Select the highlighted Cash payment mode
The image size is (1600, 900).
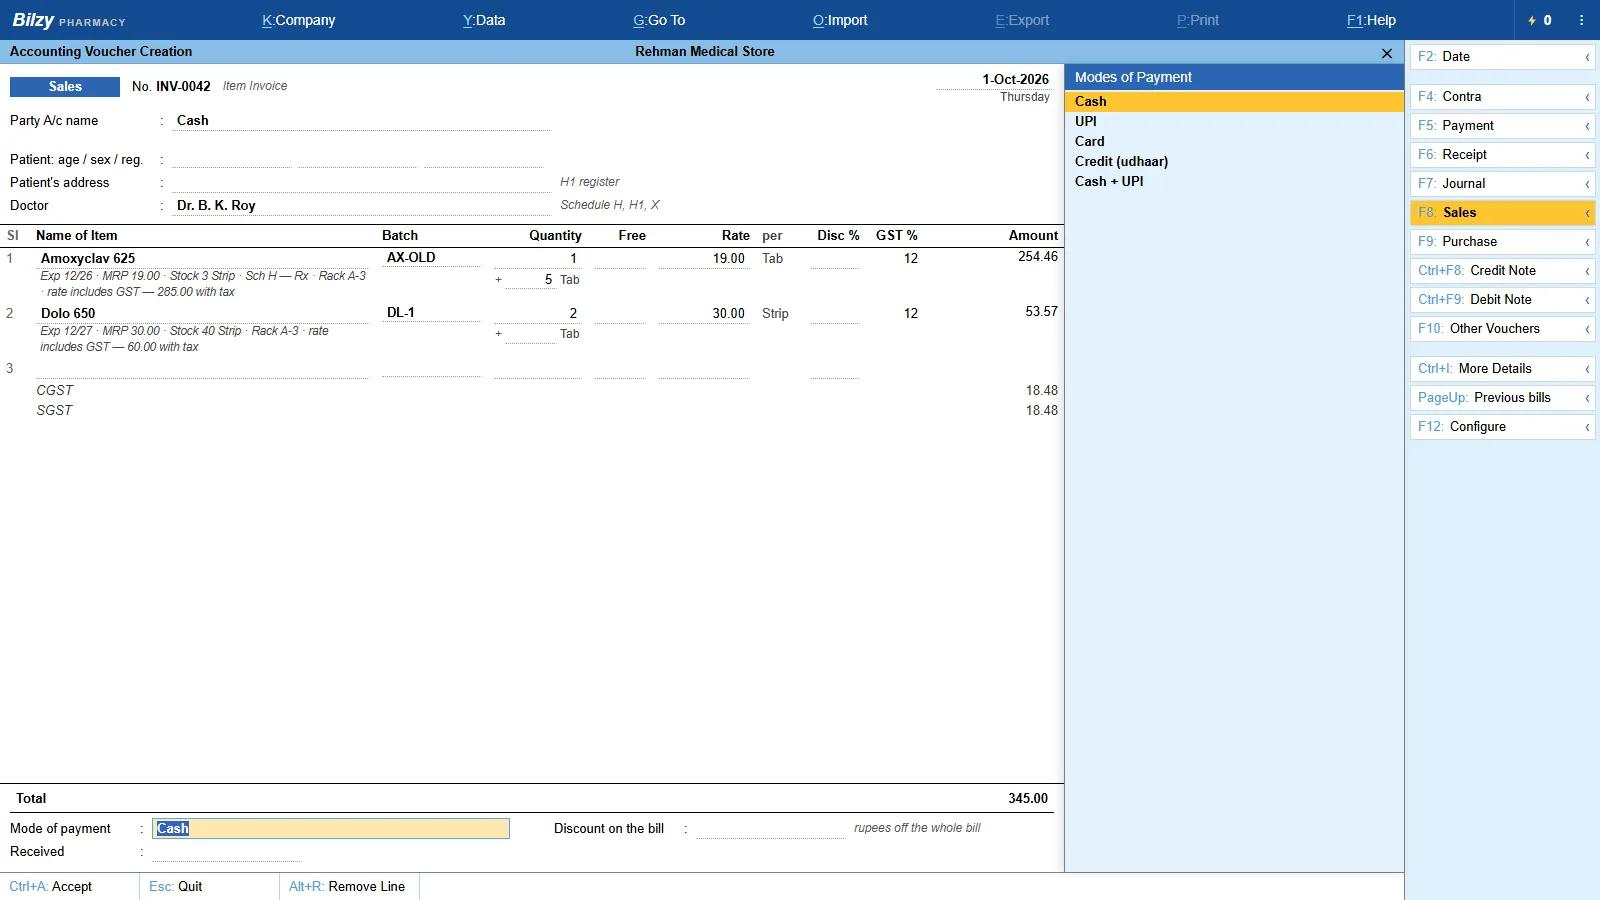[x=1234, y=101]
